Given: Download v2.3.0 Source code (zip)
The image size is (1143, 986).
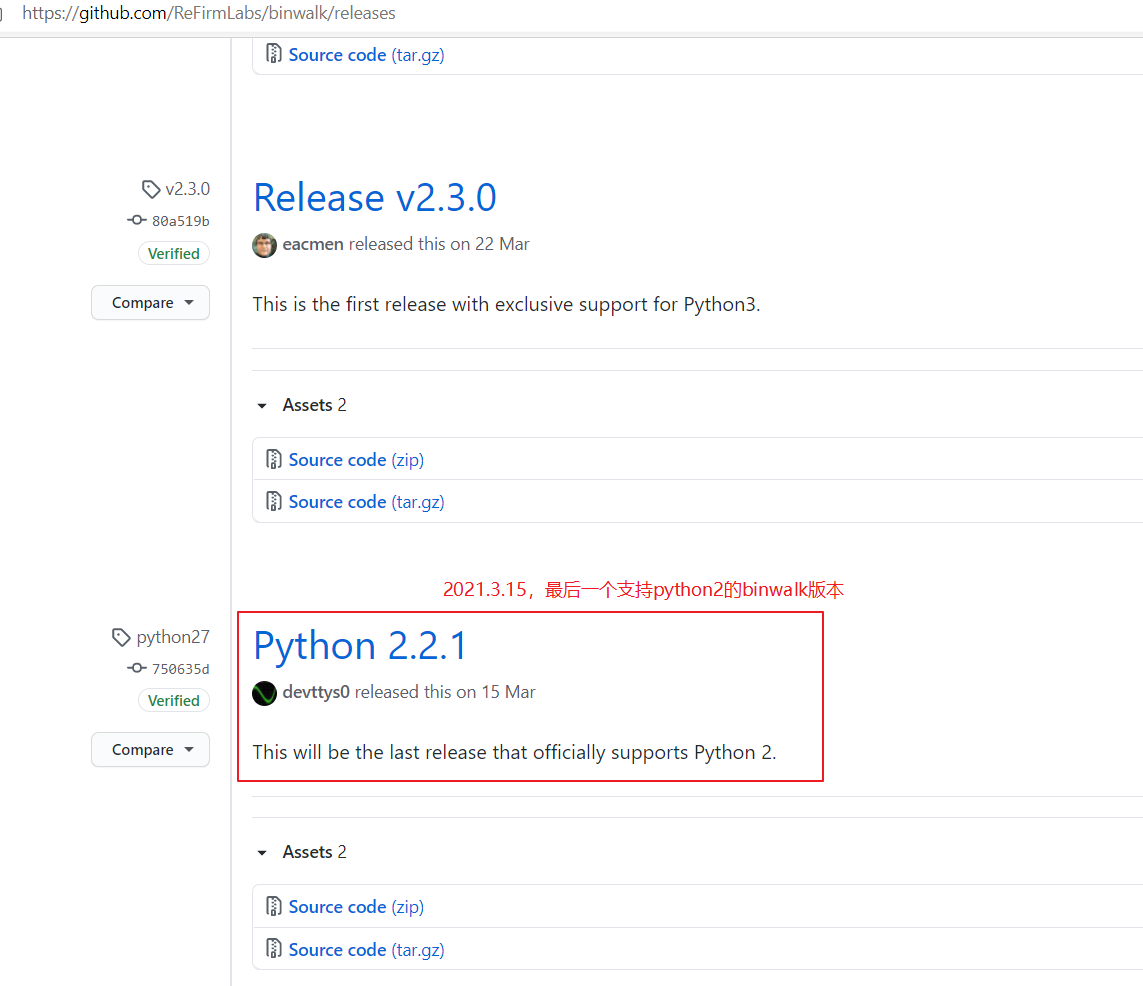Looking at the screenshot, I should coord(356,460).
